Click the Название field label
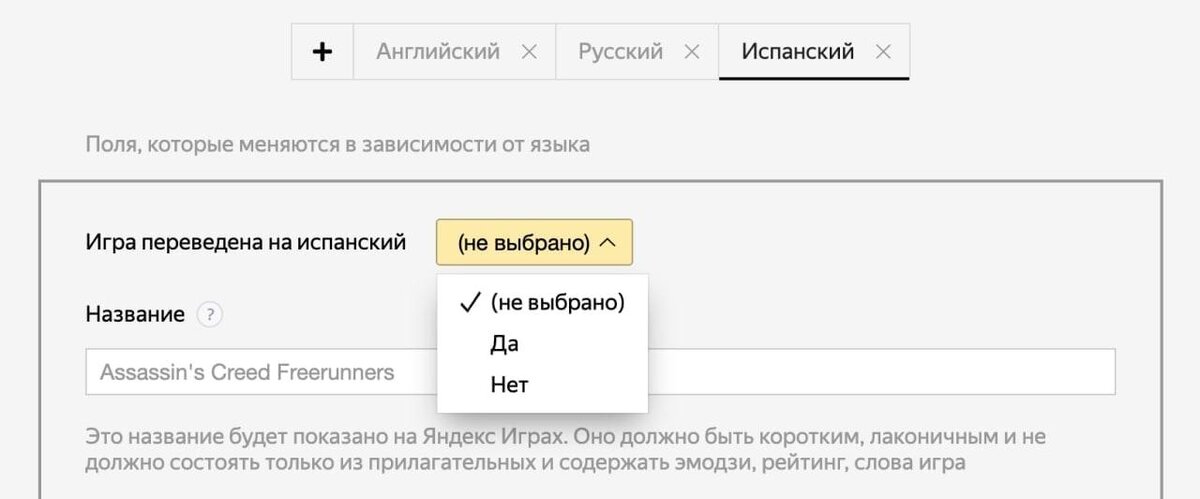Image resolution: width=1200 pixels, height=499 pixels. pyautogui.click(x=135, y=314)
